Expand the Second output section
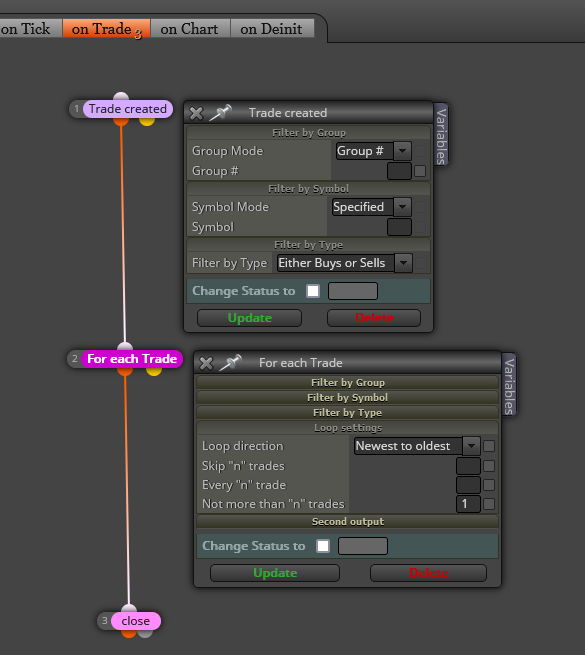The image size is (585, 655). [348, 522]
